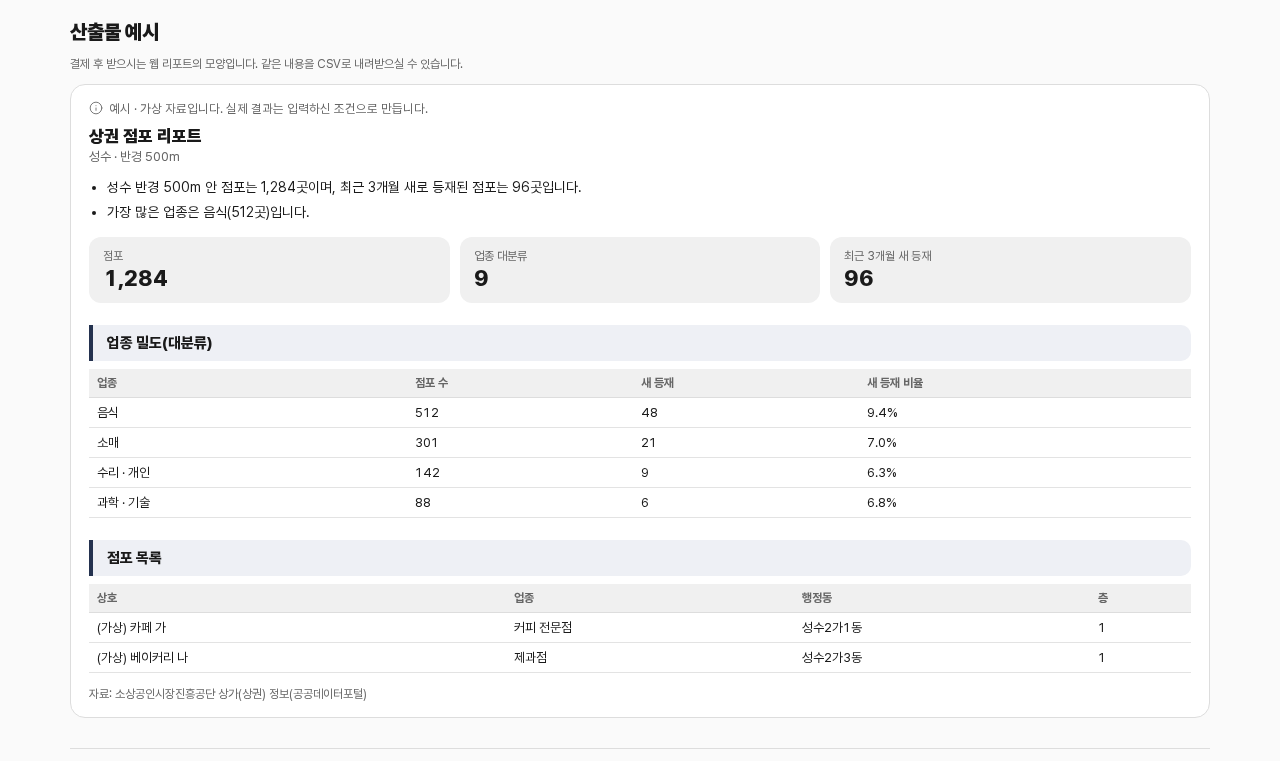Click the "과학 · 기술" row category cell
The image size is (1280, 761).
[124, 503]
